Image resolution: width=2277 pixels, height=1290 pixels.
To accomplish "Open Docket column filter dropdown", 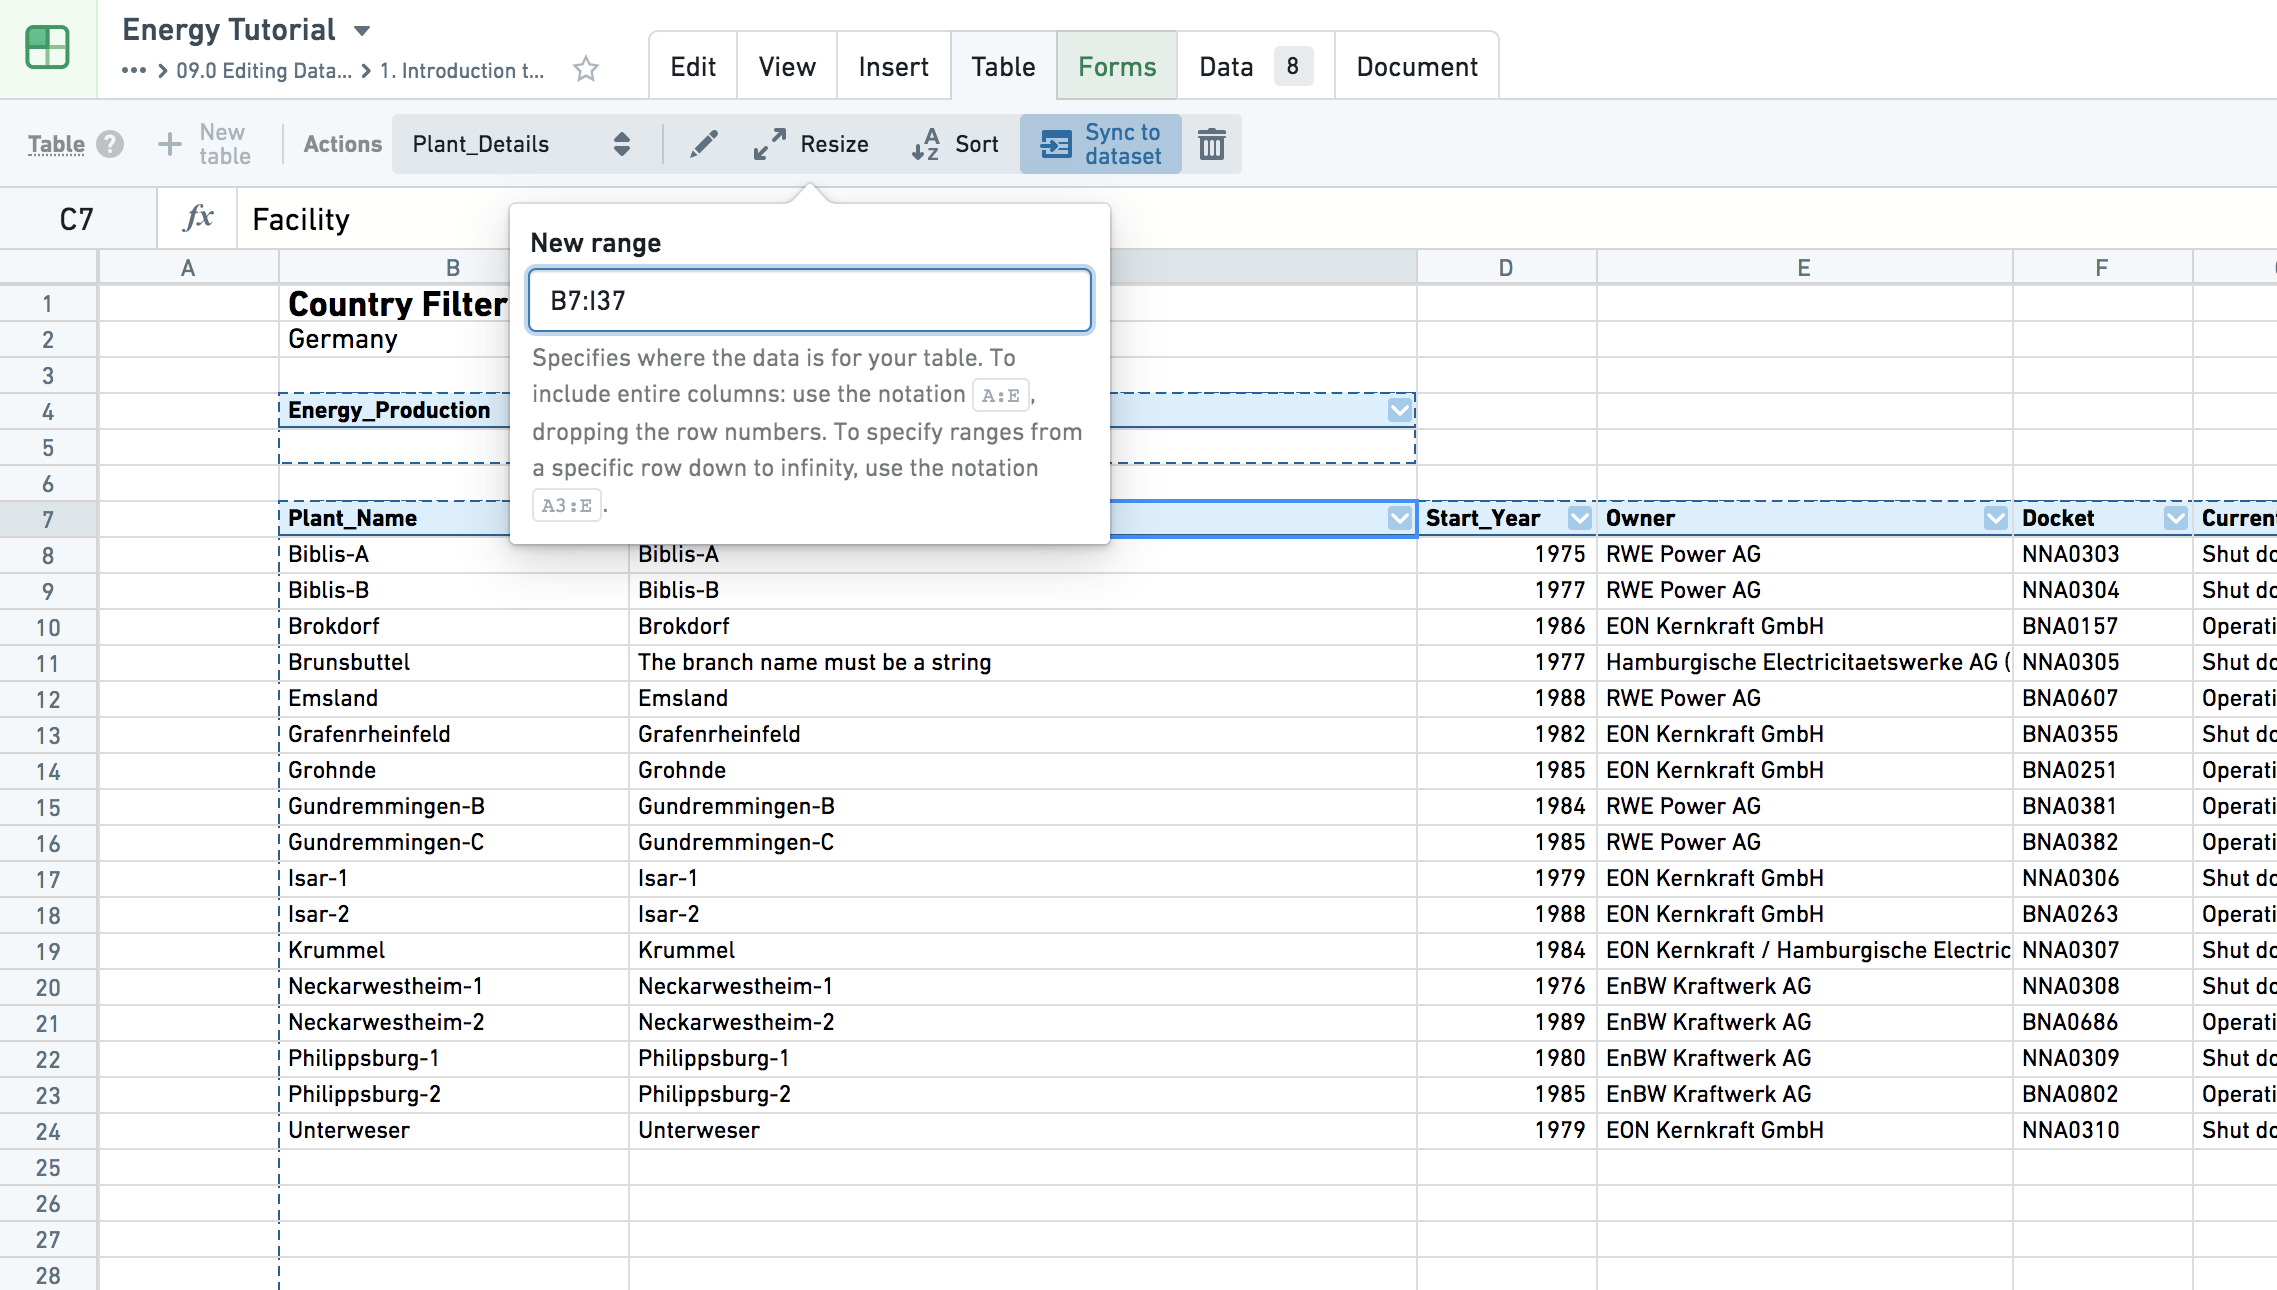I will tap(2176, 518).
